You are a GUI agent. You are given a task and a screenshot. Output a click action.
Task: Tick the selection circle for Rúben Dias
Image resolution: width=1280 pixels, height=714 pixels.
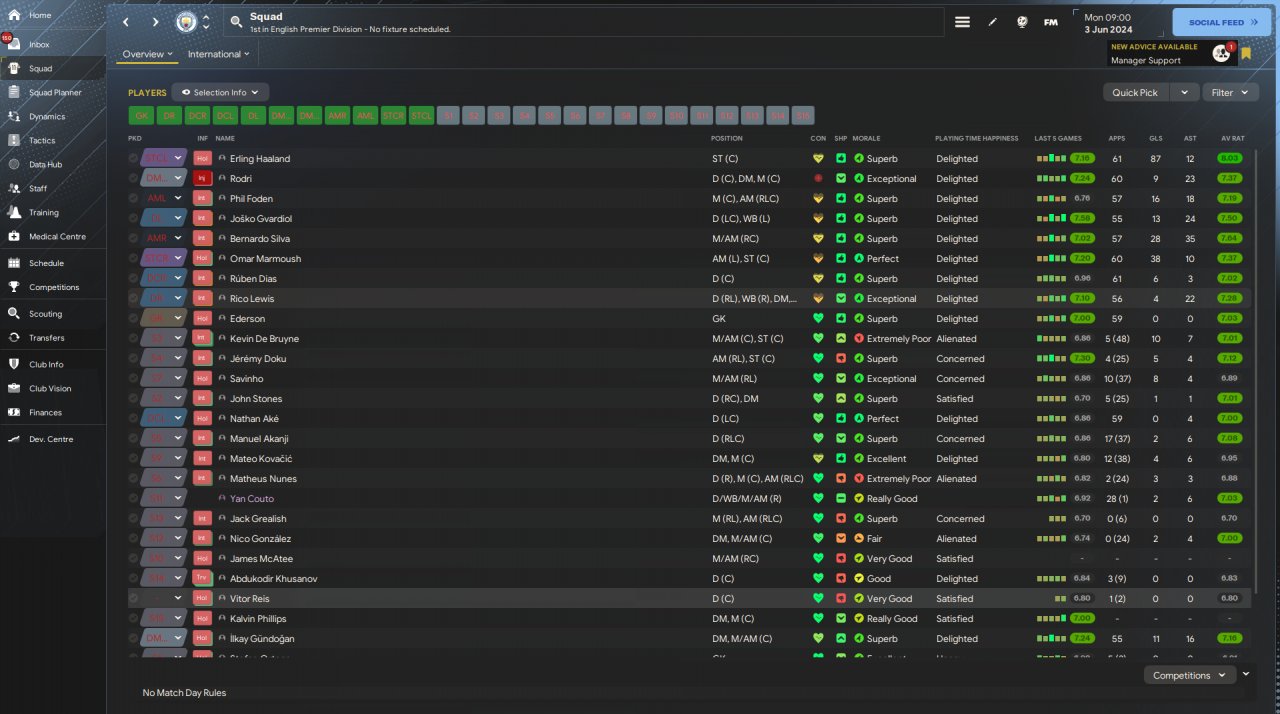133,278
